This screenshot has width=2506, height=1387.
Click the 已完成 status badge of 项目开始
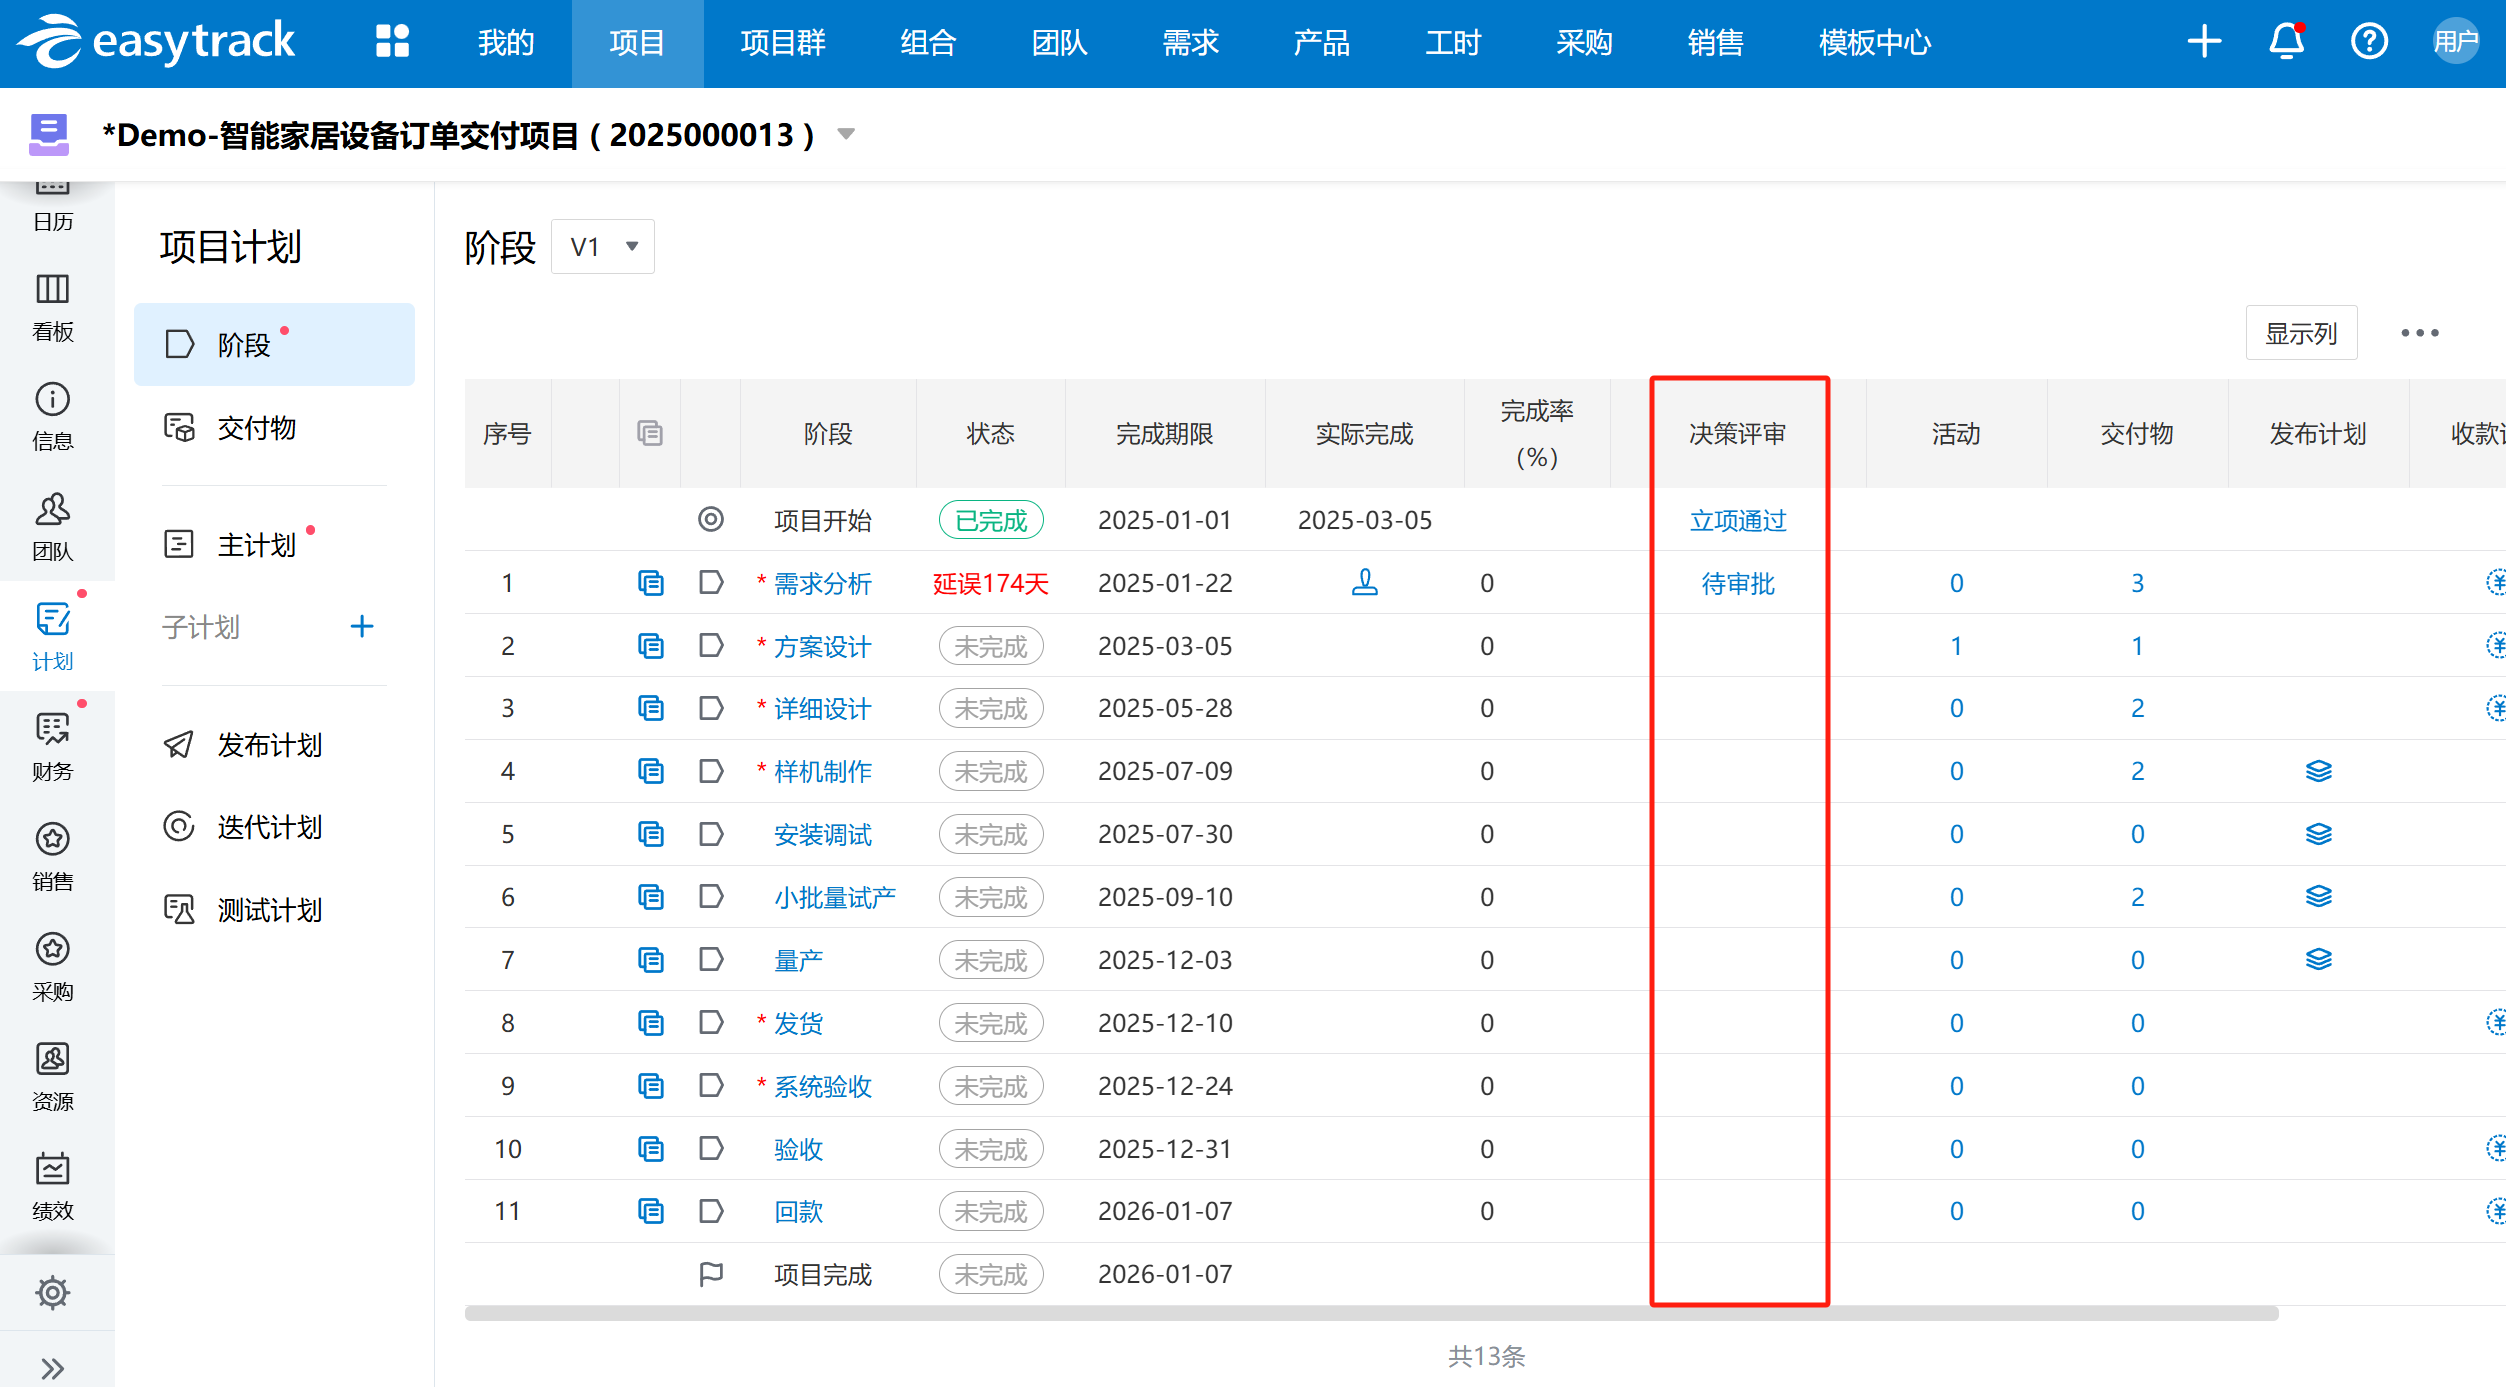(x=990, y=519)
